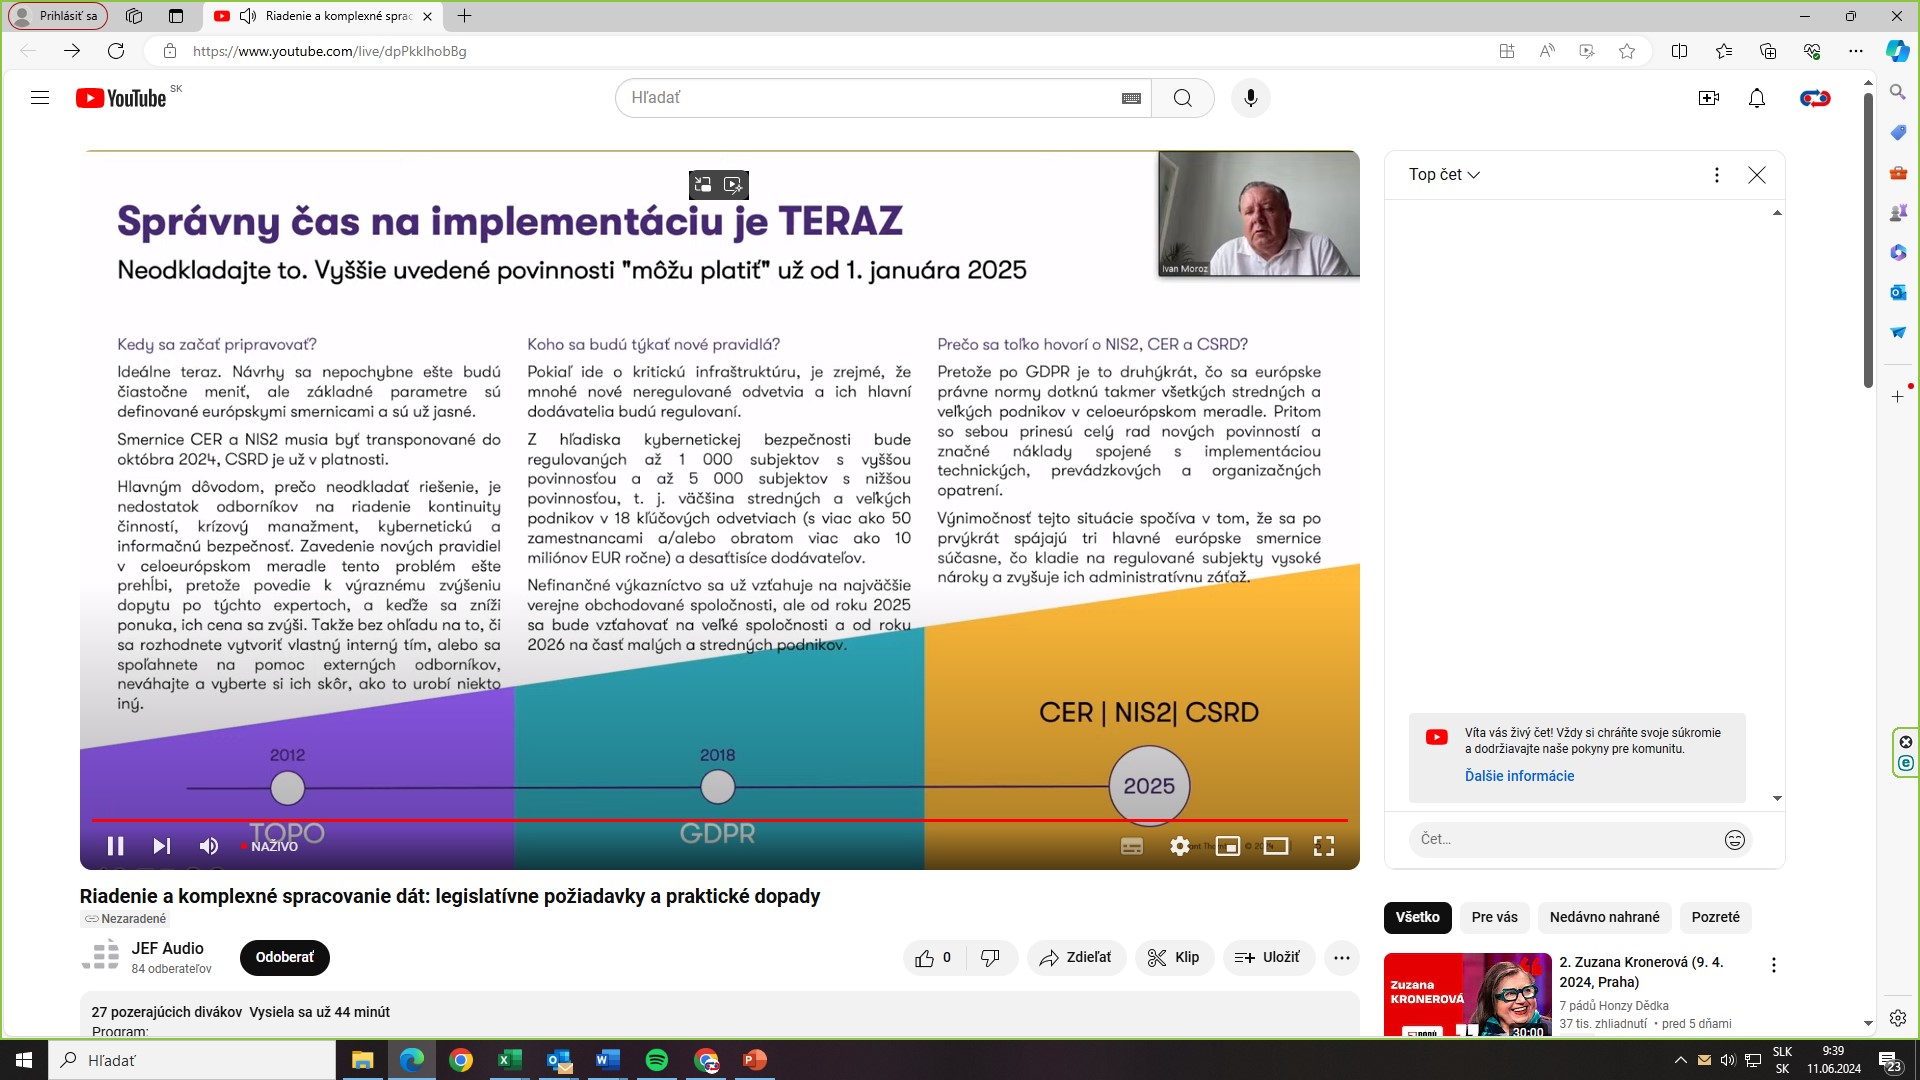Go to YouTube home via logo

click(x=121, y=98)
